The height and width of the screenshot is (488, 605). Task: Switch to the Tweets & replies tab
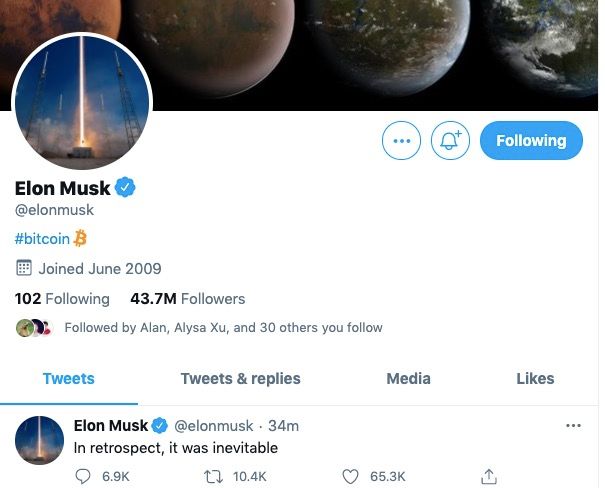(x=240, y=378)
